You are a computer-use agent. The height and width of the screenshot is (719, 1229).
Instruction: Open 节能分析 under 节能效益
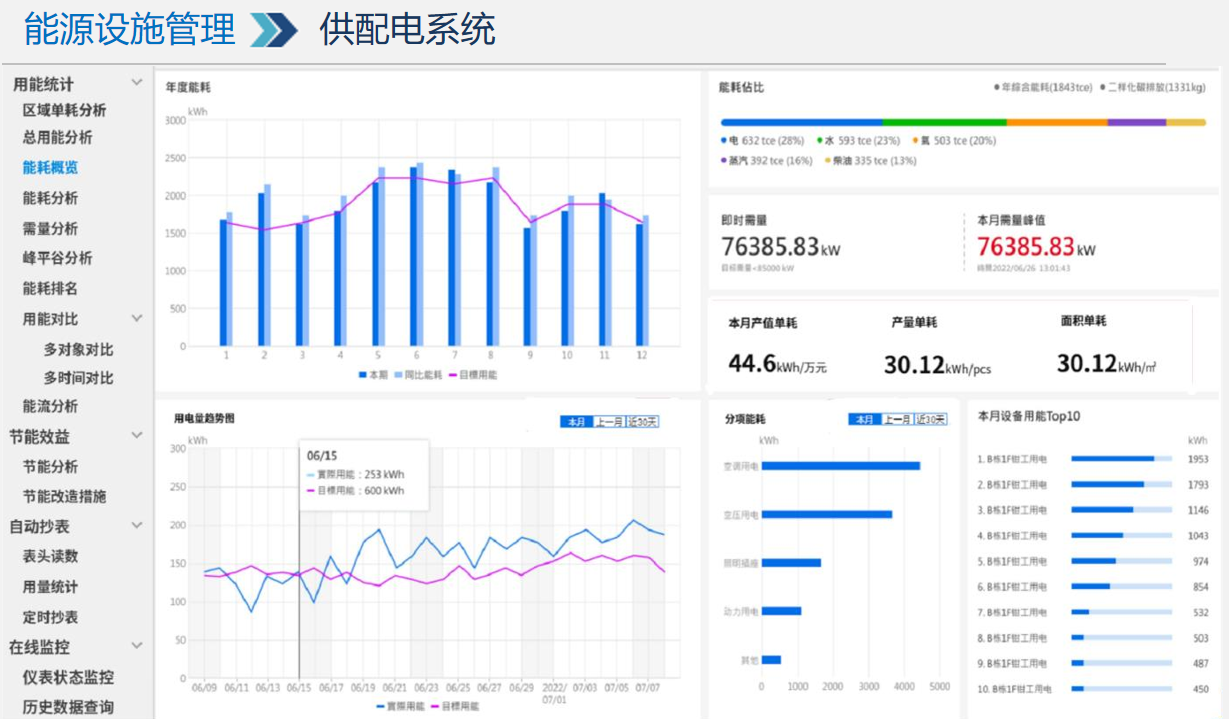pyautogui.click(x=51, y=467)
